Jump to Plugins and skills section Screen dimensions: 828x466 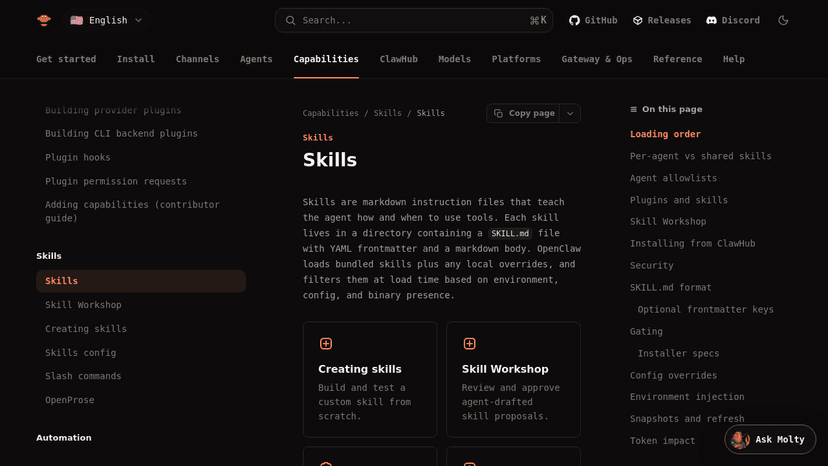click(679, 200)
